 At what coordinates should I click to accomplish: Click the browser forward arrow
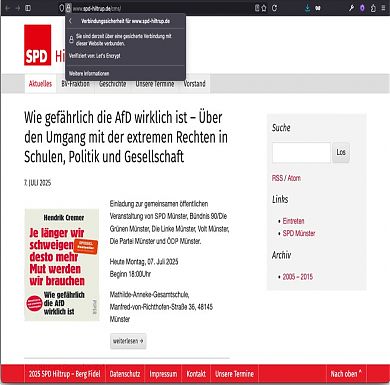click(x=18, y=8)
